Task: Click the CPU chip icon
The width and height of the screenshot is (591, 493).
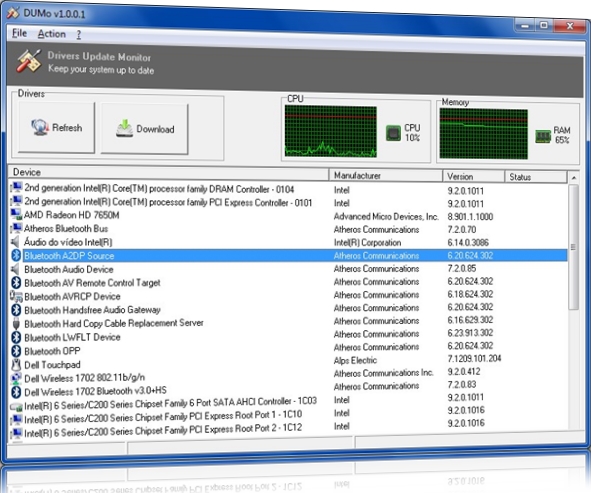Action: [393, 133]
